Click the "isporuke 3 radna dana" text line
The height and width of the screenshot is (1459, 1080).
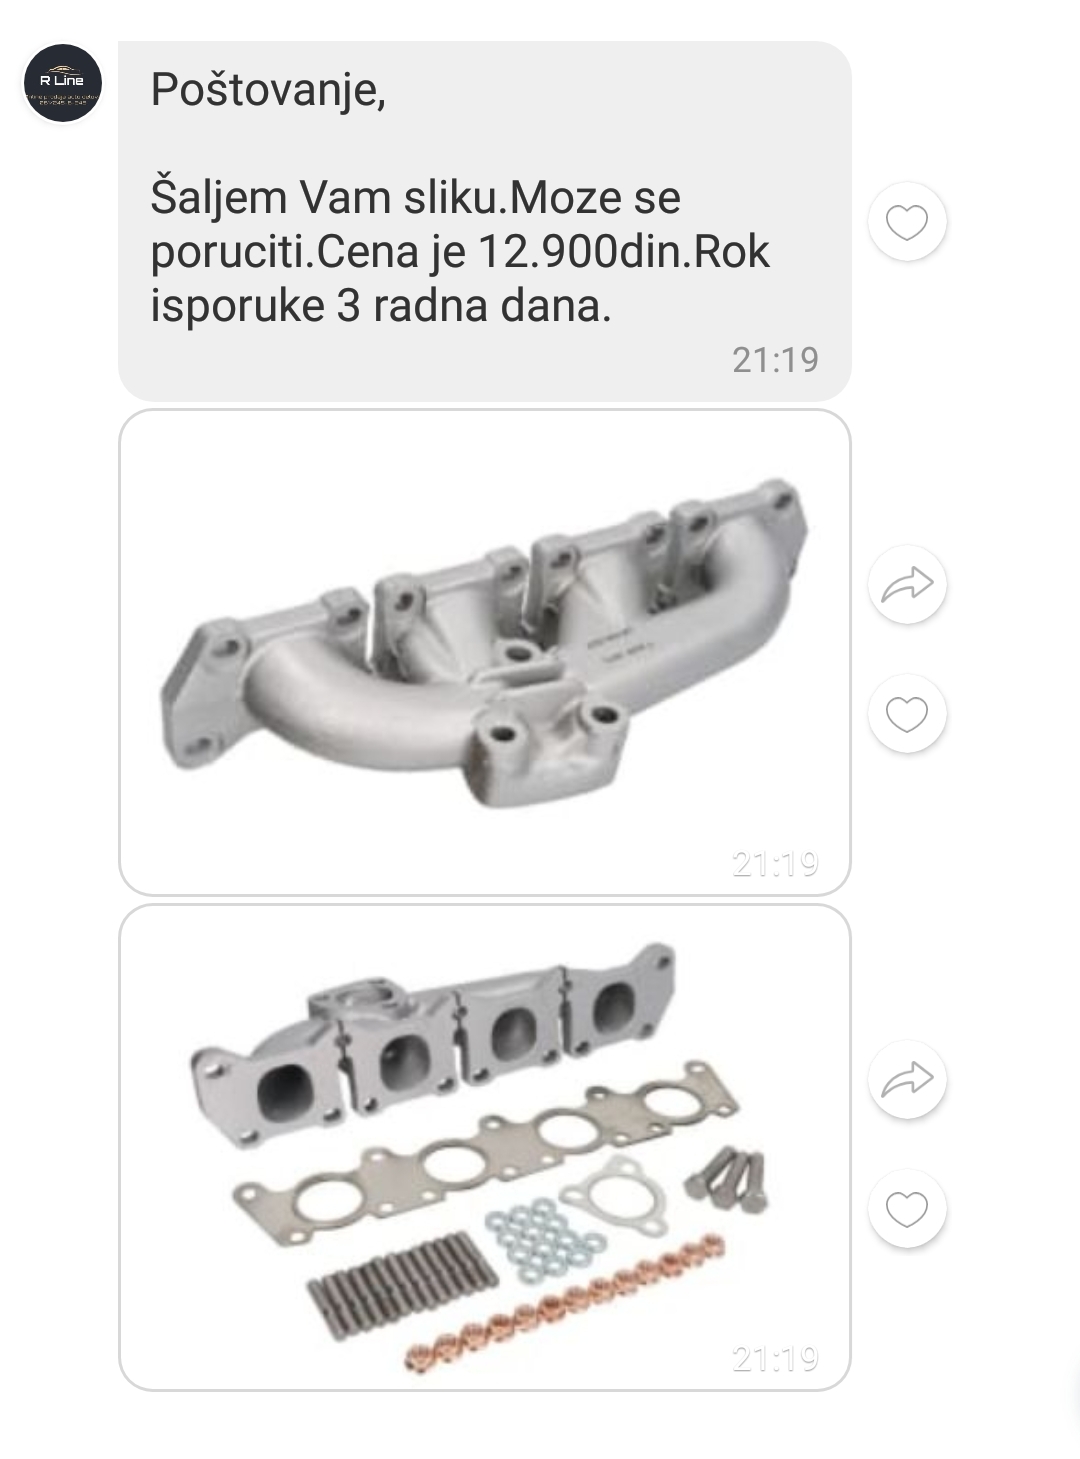coord(380,306)
